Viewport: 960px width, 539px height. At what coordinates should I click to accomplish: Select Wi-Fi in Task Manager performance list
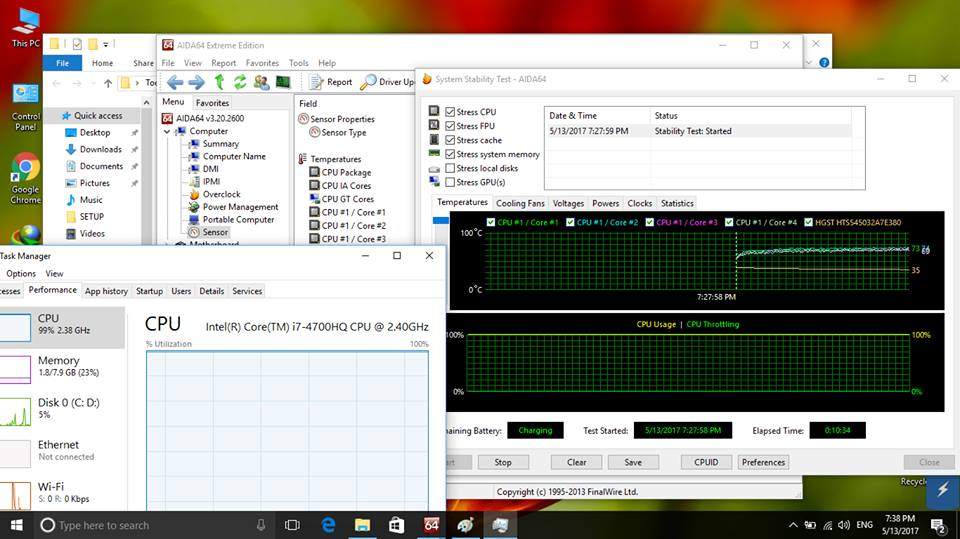62,494
